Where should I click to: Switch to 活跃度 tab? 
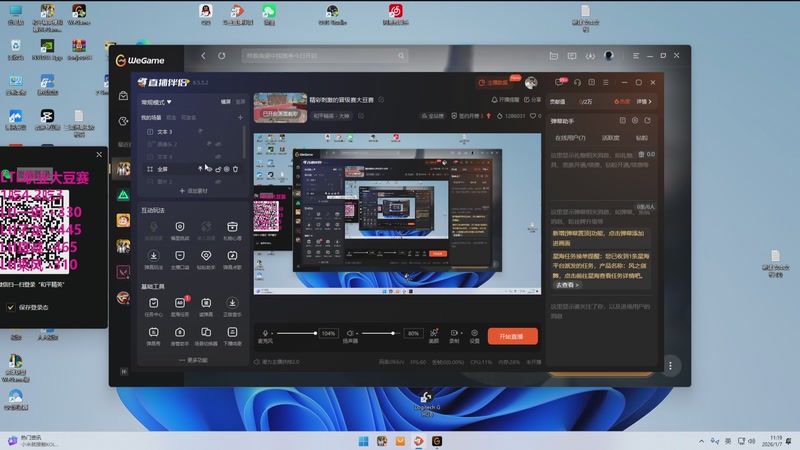point(610,138)
